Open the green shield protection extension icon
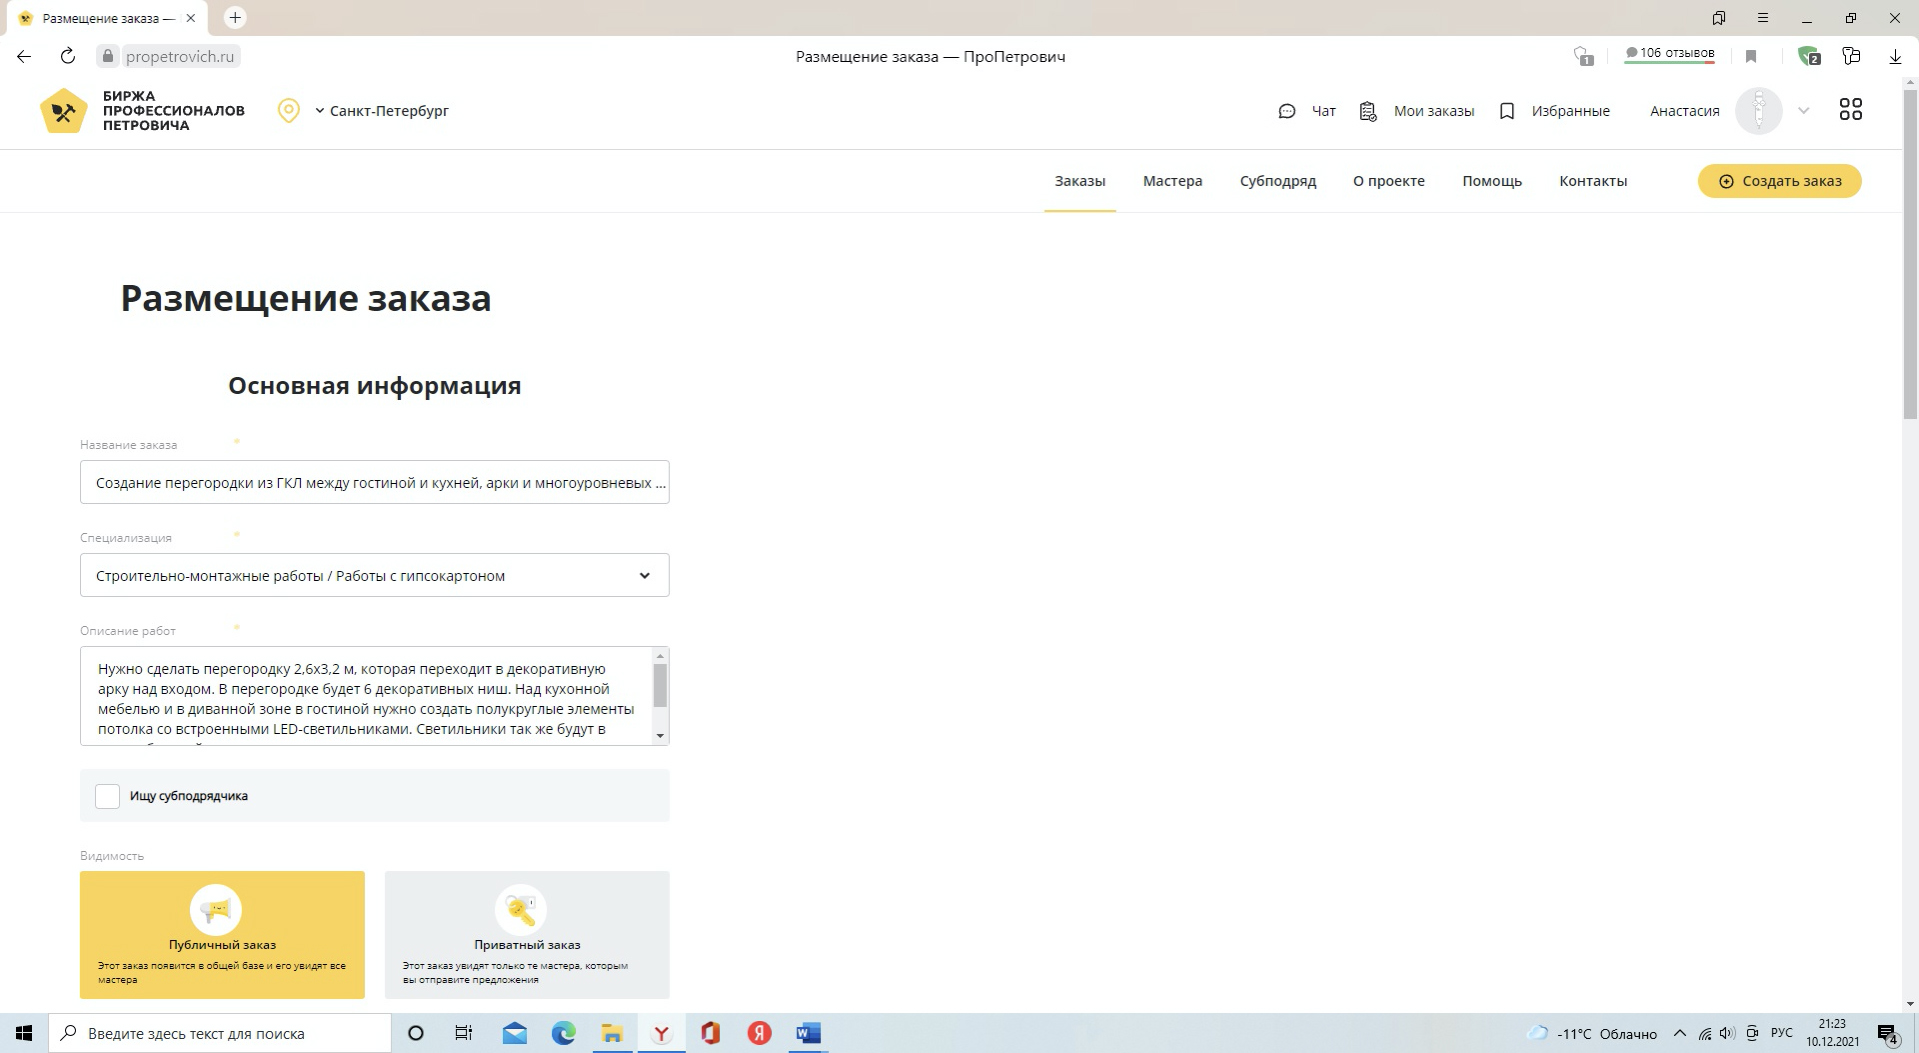This screenshot has width=1919, height=1053. click(x=1808, y=56)
